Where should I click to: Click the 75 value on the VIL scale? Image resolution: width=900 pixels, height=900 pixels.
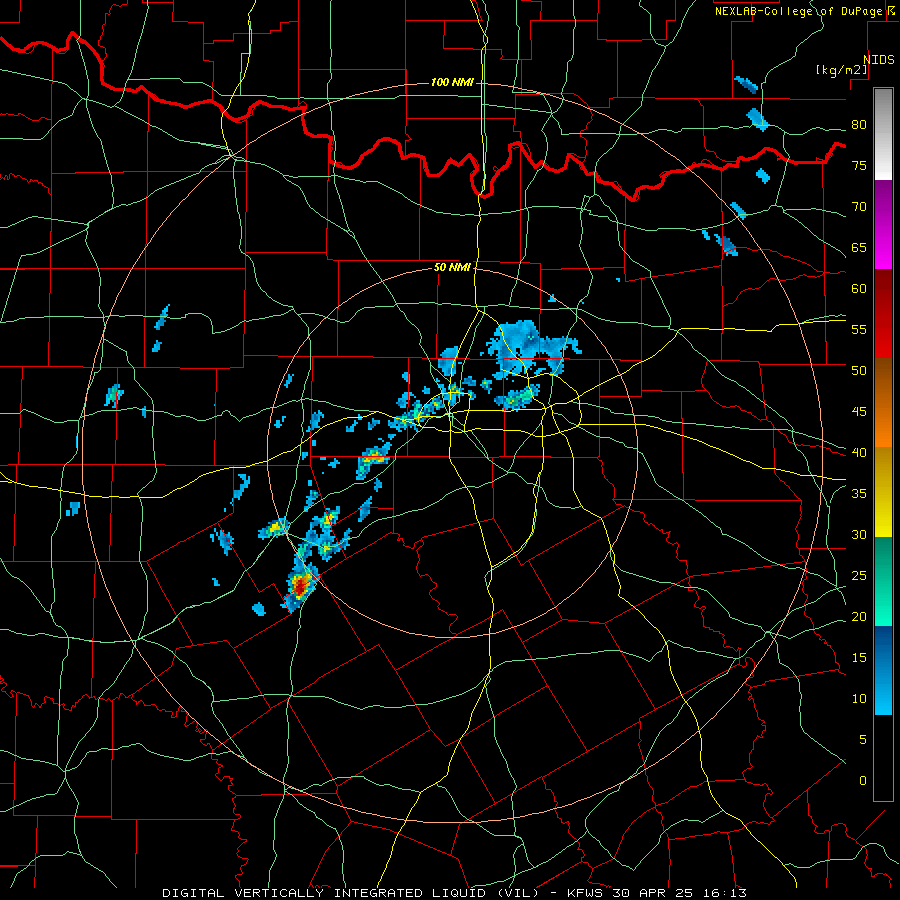pos(859,166)
